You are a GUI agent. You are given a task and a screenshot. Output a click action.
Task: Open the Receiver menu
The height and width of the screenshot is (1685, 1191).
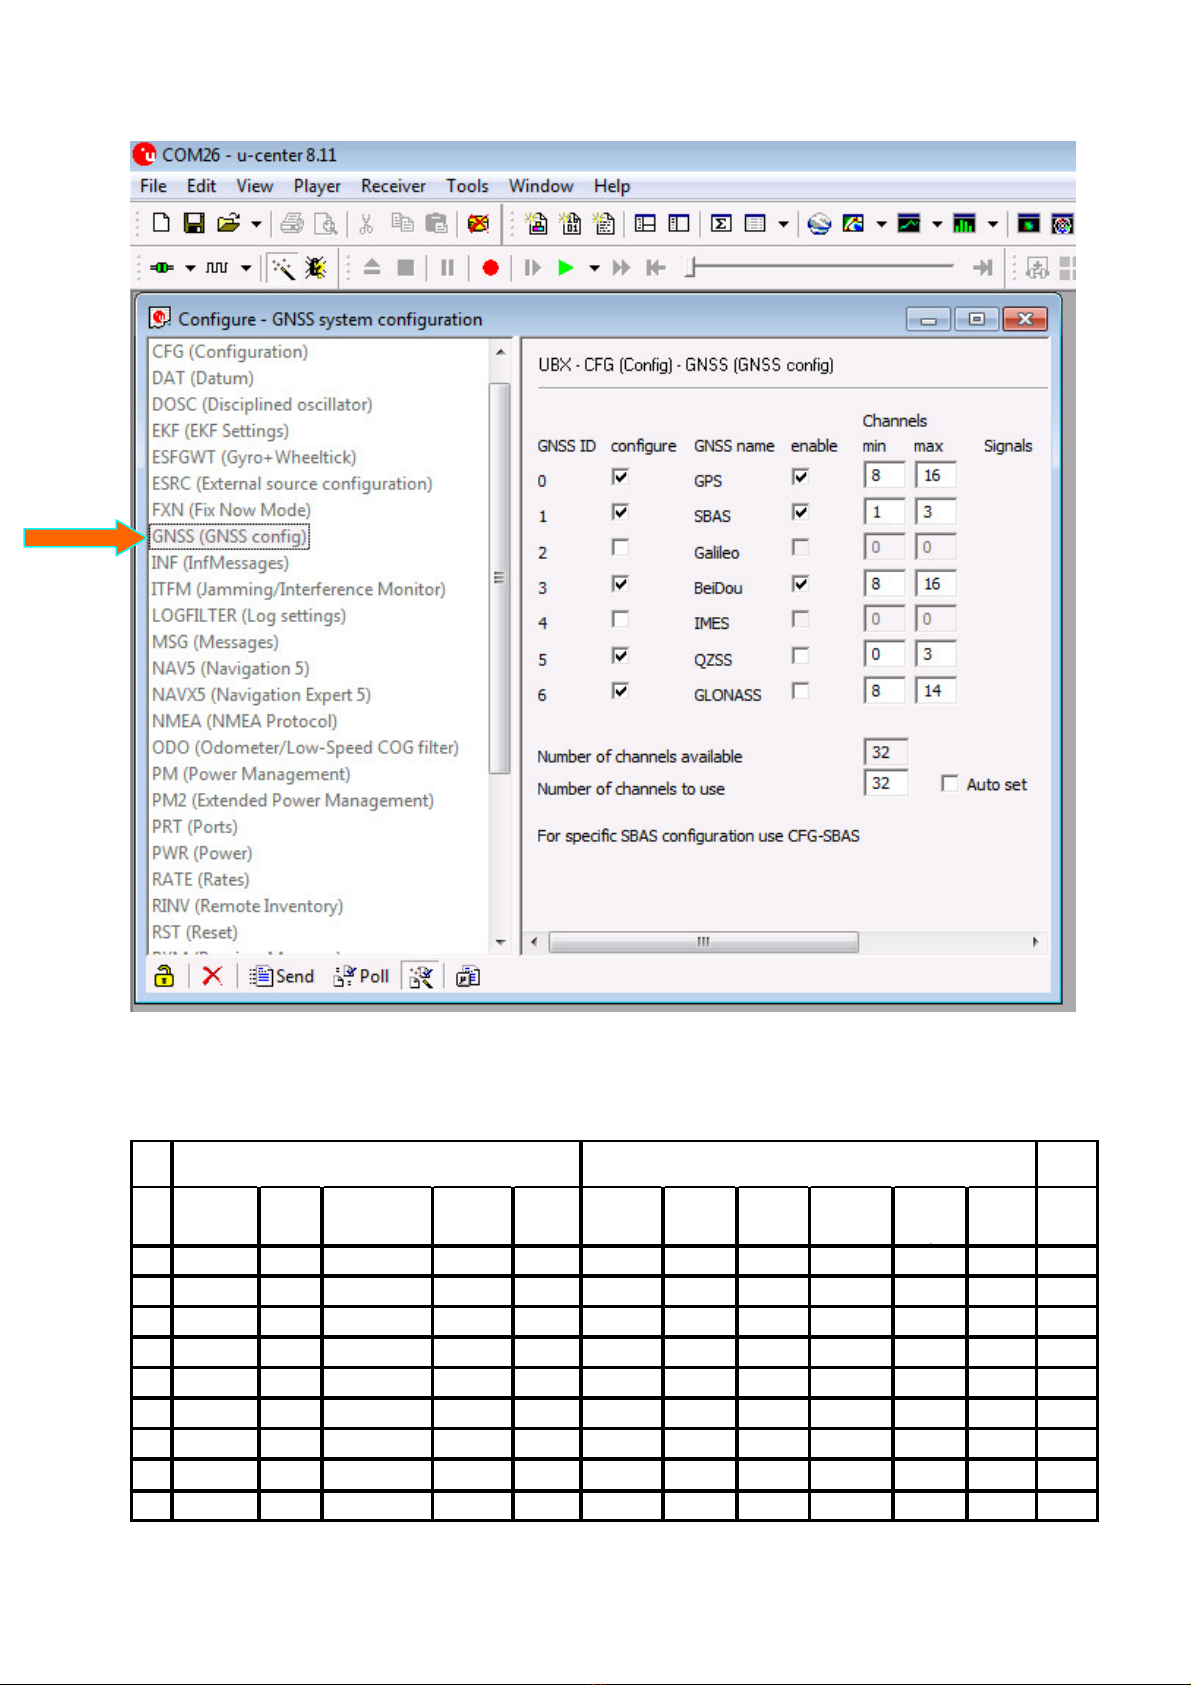click(x=393, y=186)
